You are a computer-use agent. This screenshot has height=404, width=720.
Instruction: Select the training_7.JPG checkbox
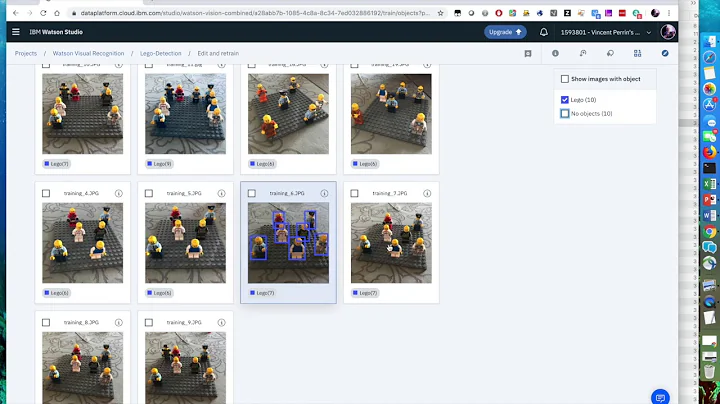tap(354, 193)
